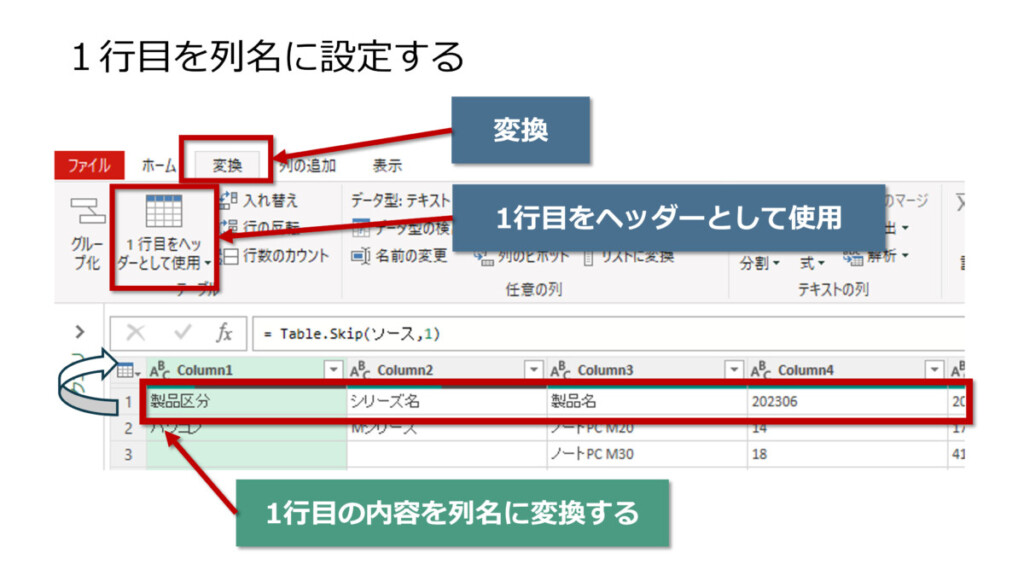
Task: Cancel formula edit with X icon
Action: point(136,333)
